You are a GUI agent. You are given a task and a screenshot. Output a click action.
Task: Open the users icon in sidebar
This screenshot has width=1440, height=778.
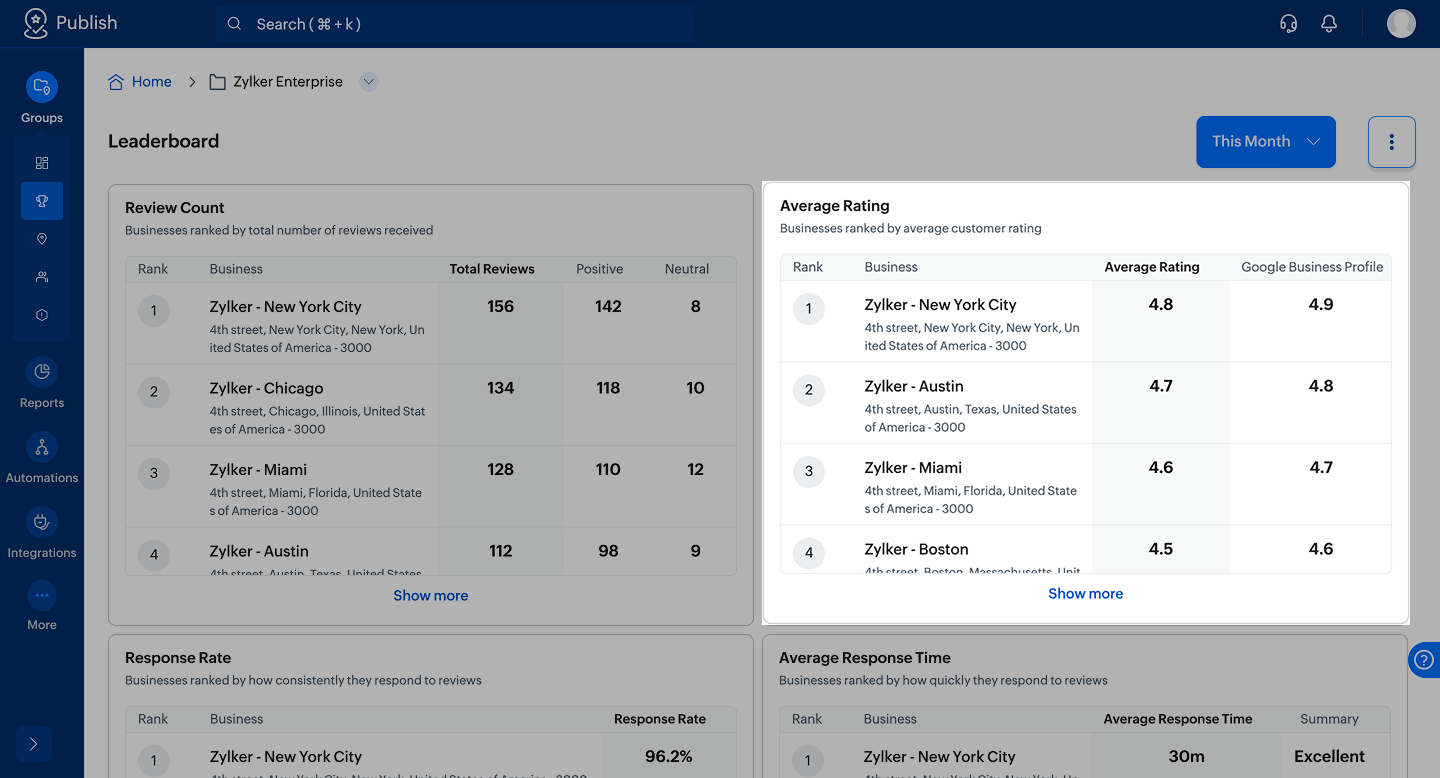pos(42,277)
